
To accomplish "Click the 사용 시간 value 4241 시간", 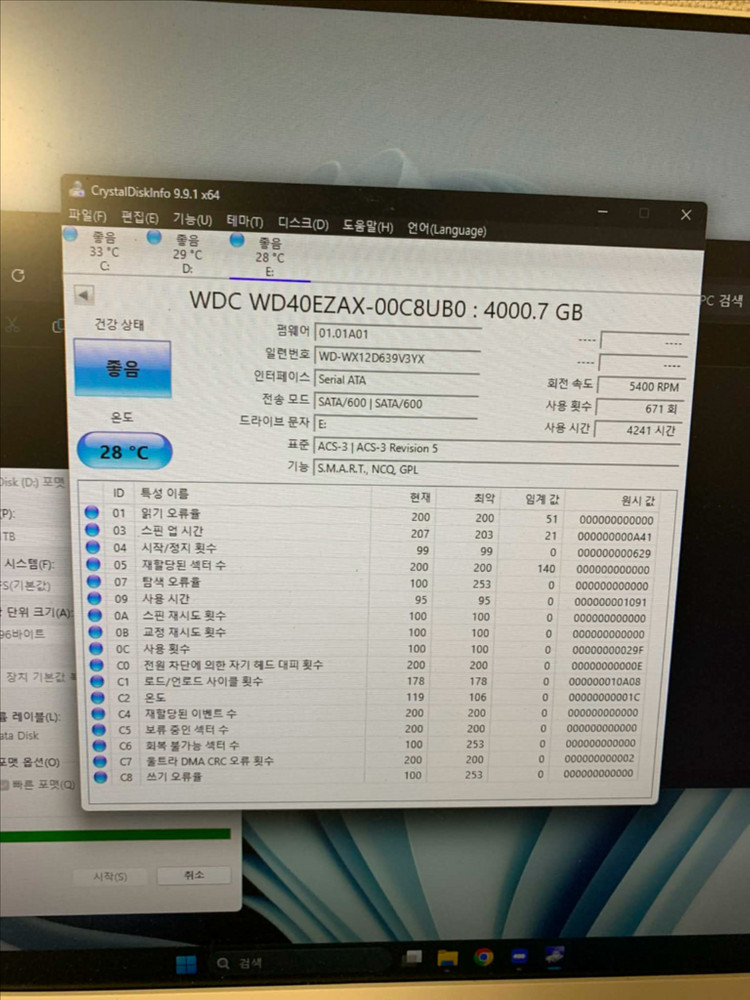I will 638,430.
